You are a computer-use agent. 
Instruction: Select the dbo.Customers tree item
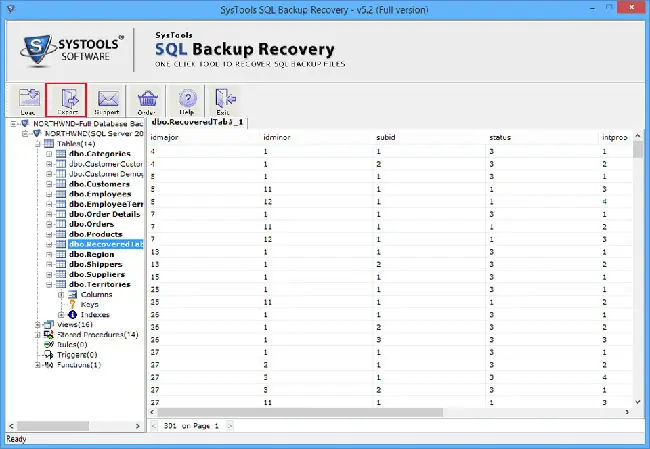pos(99,184)
